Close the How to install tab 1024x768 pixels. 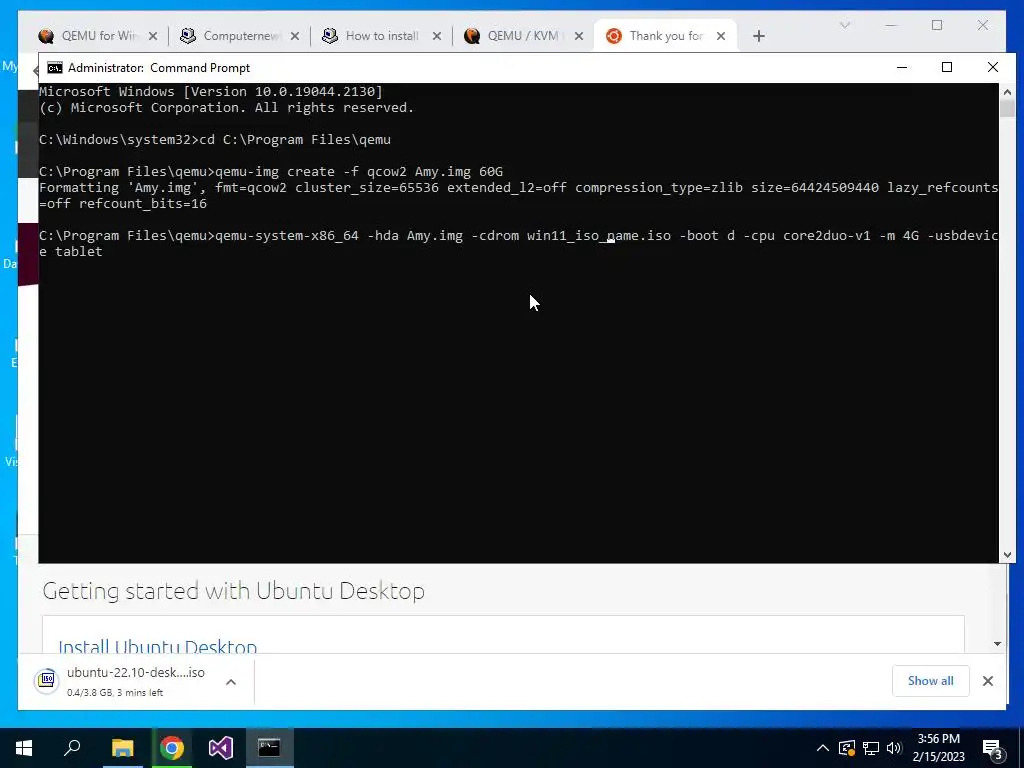[437, 36]
